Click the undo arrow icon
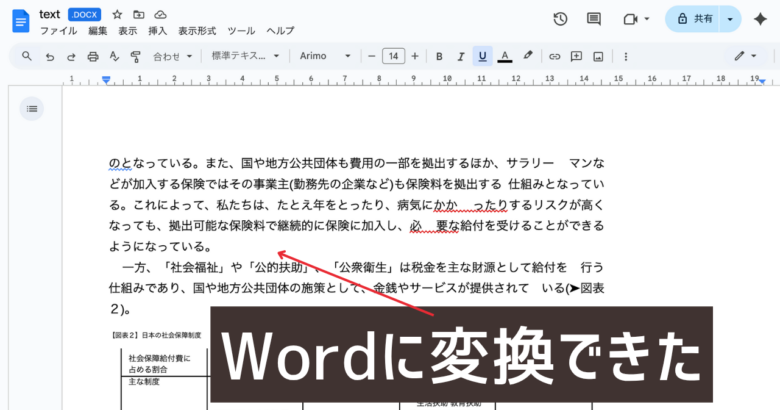The width and height of the screenshot is (780, 410). pos(49,56)
